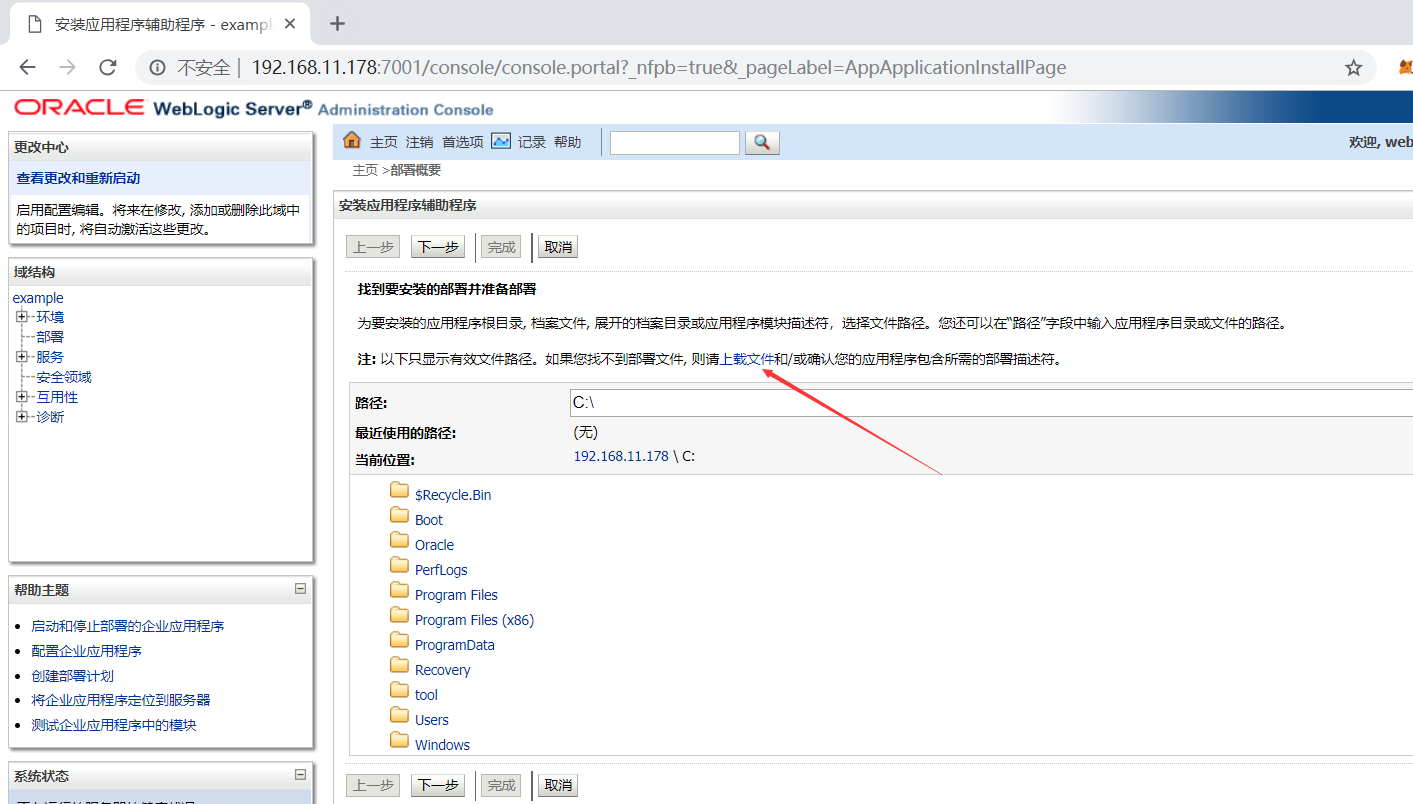Screen dimensions: 1413x804
Task: Click the magnifying glass search icon
Action: pos(762,142)
